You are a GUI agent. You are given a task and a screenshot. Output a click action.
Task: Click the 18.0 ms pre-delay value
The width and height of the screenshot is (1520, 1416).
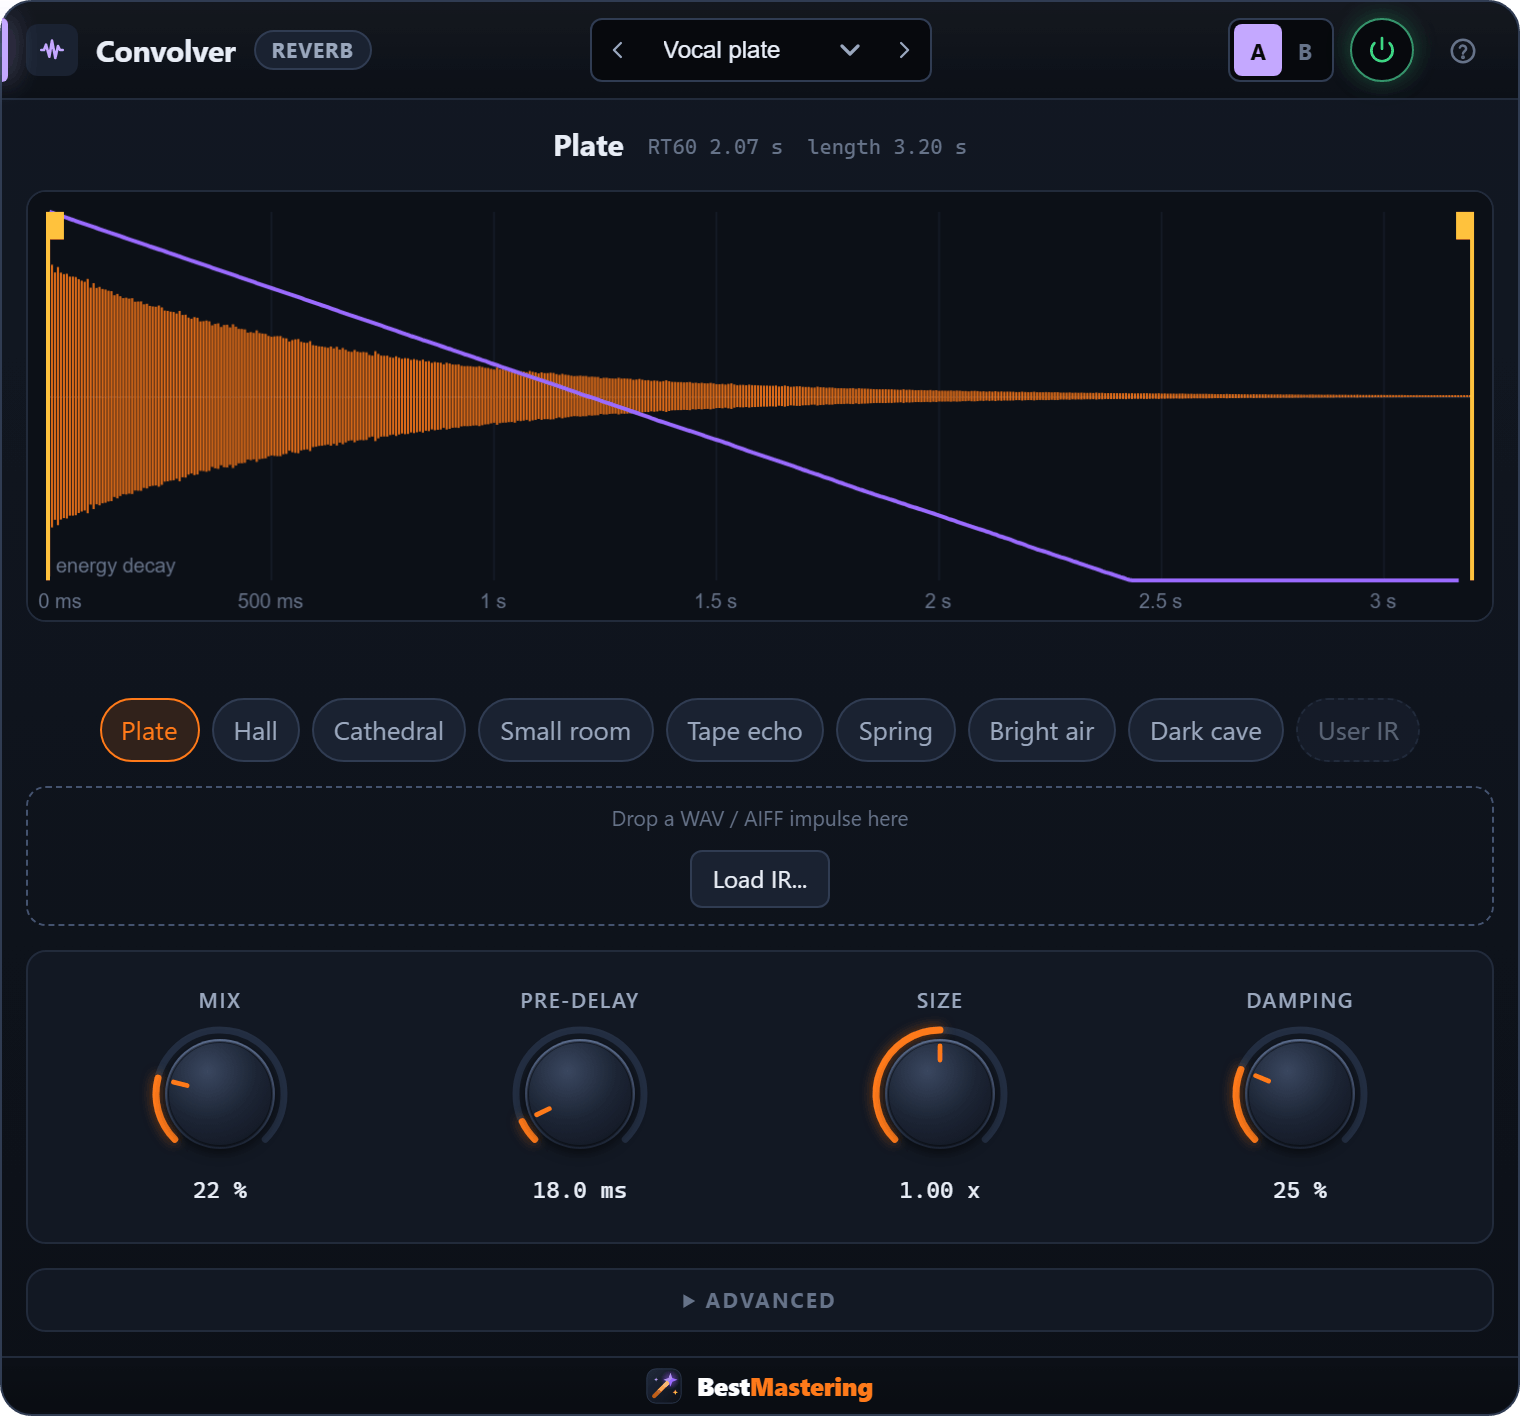[580, 1190]
